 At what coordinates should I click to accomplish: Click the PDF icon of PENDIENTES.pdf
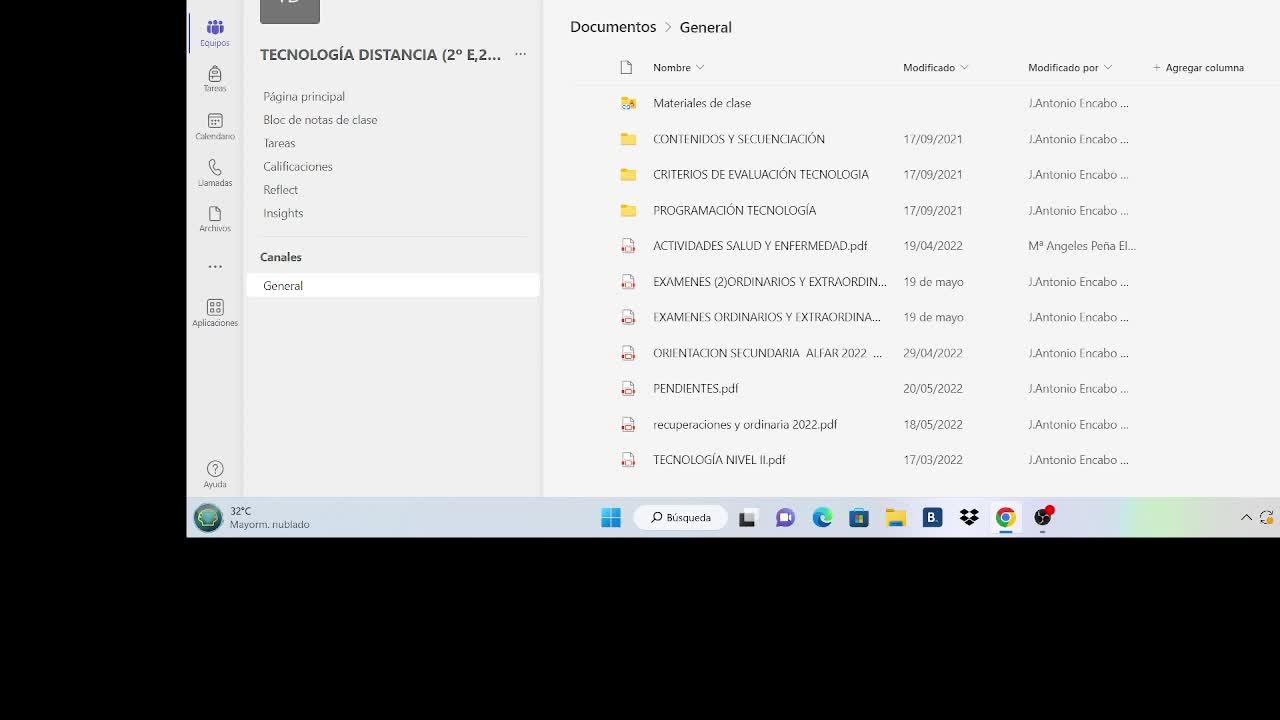(x=628, y=388)
